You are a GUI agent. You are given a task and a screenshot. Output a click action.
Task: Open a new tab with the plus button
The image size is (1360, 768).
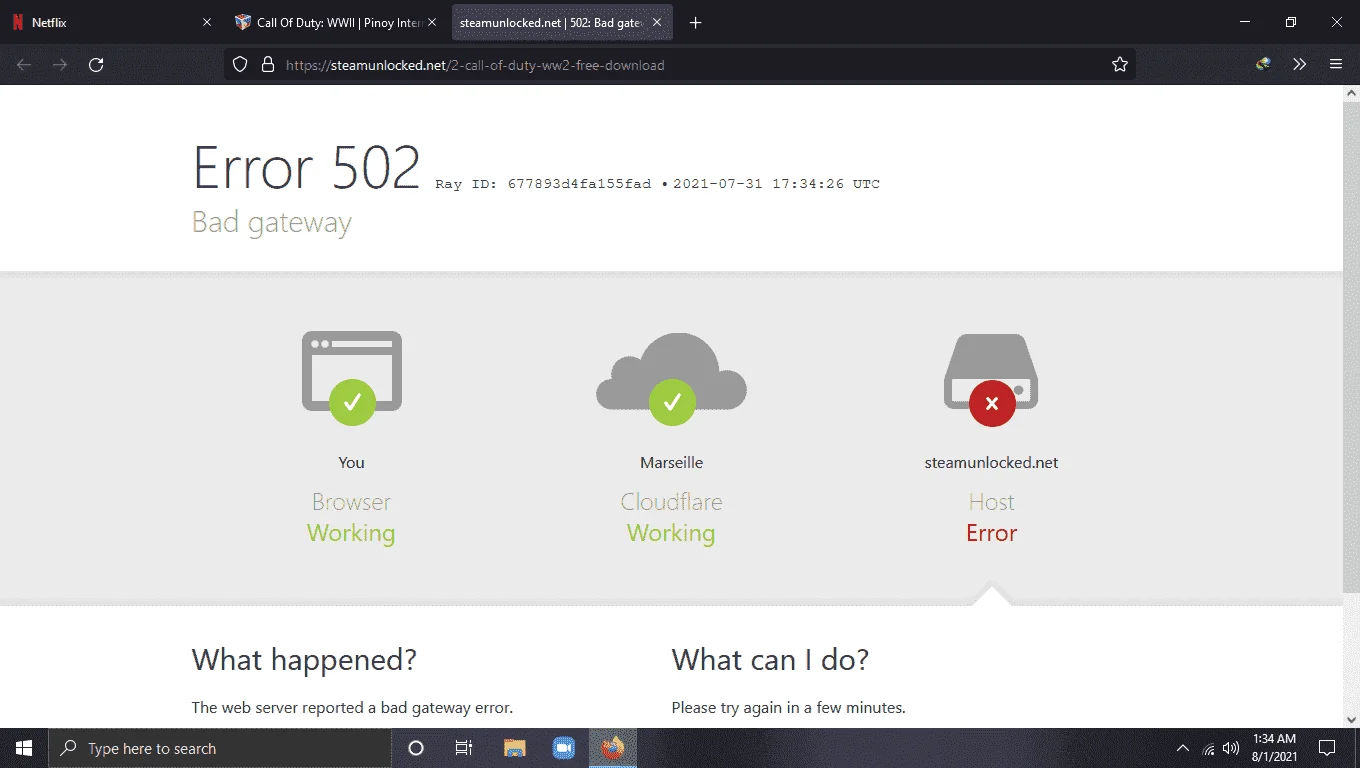(x=696, y=23)
